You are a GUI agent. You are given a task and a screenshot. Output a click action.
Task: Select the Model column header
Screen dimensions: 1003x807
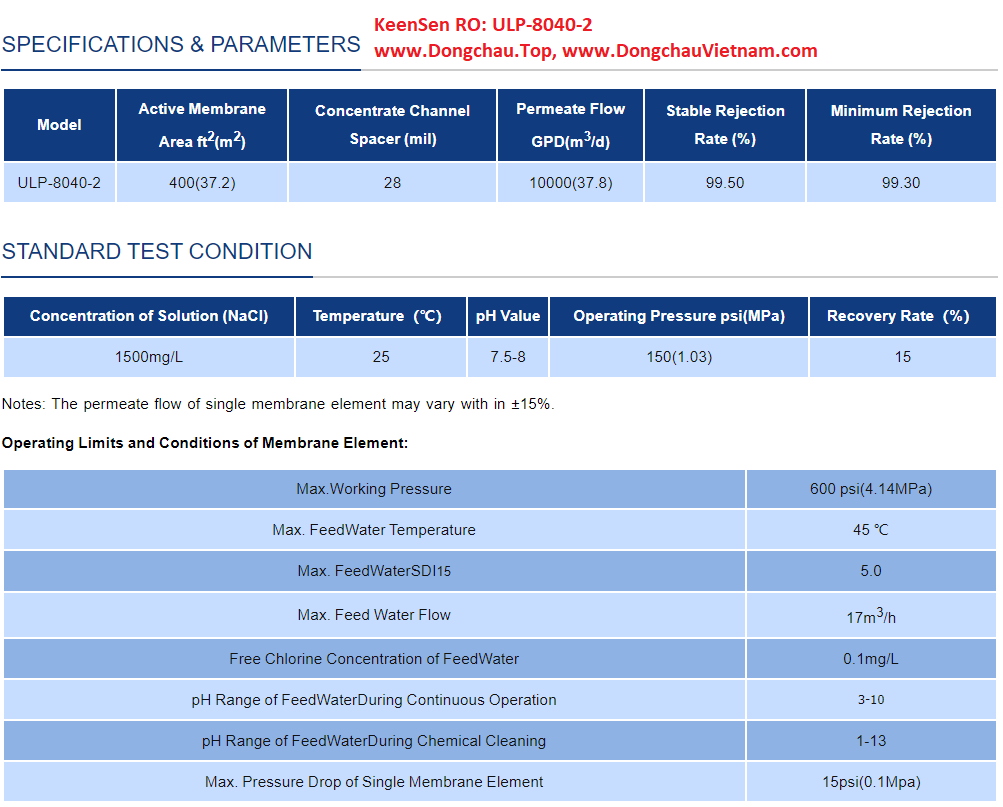click(59, 125)
